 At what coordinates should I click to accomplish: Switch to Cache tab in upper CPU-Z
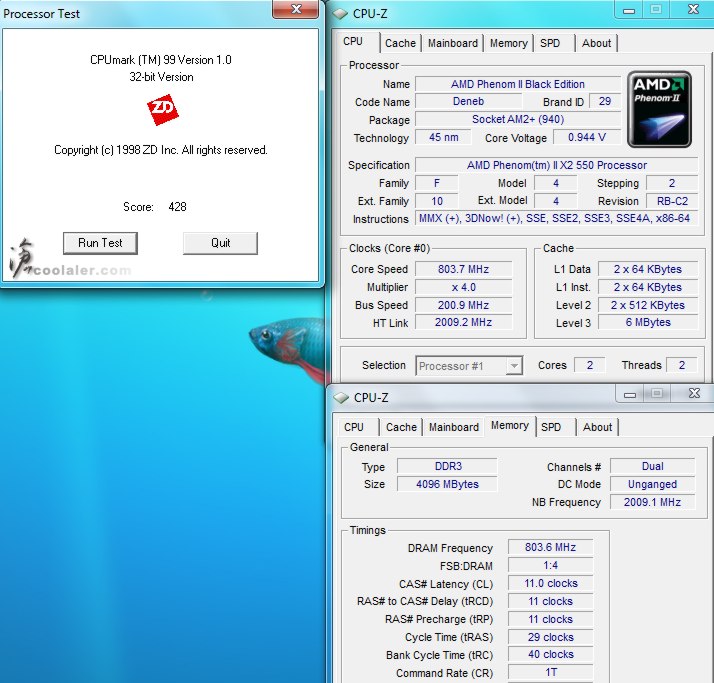(x=400, y=43)
